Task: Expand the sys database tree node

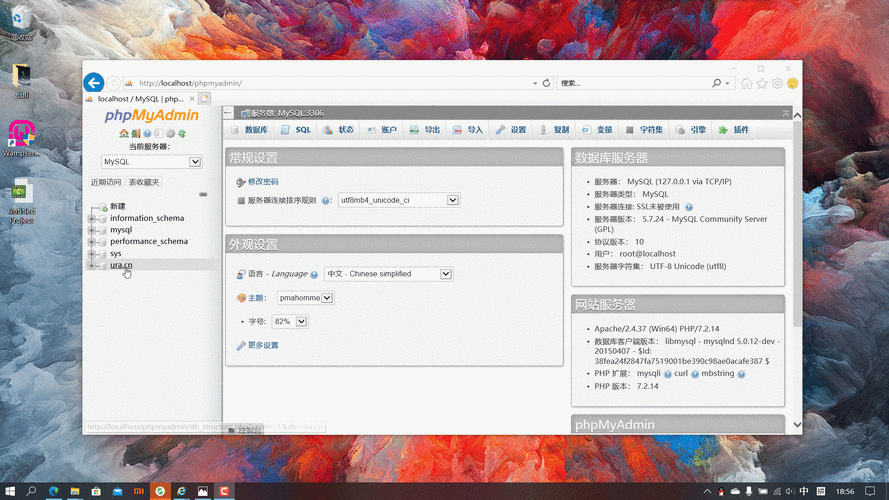Action: [92, 253]
